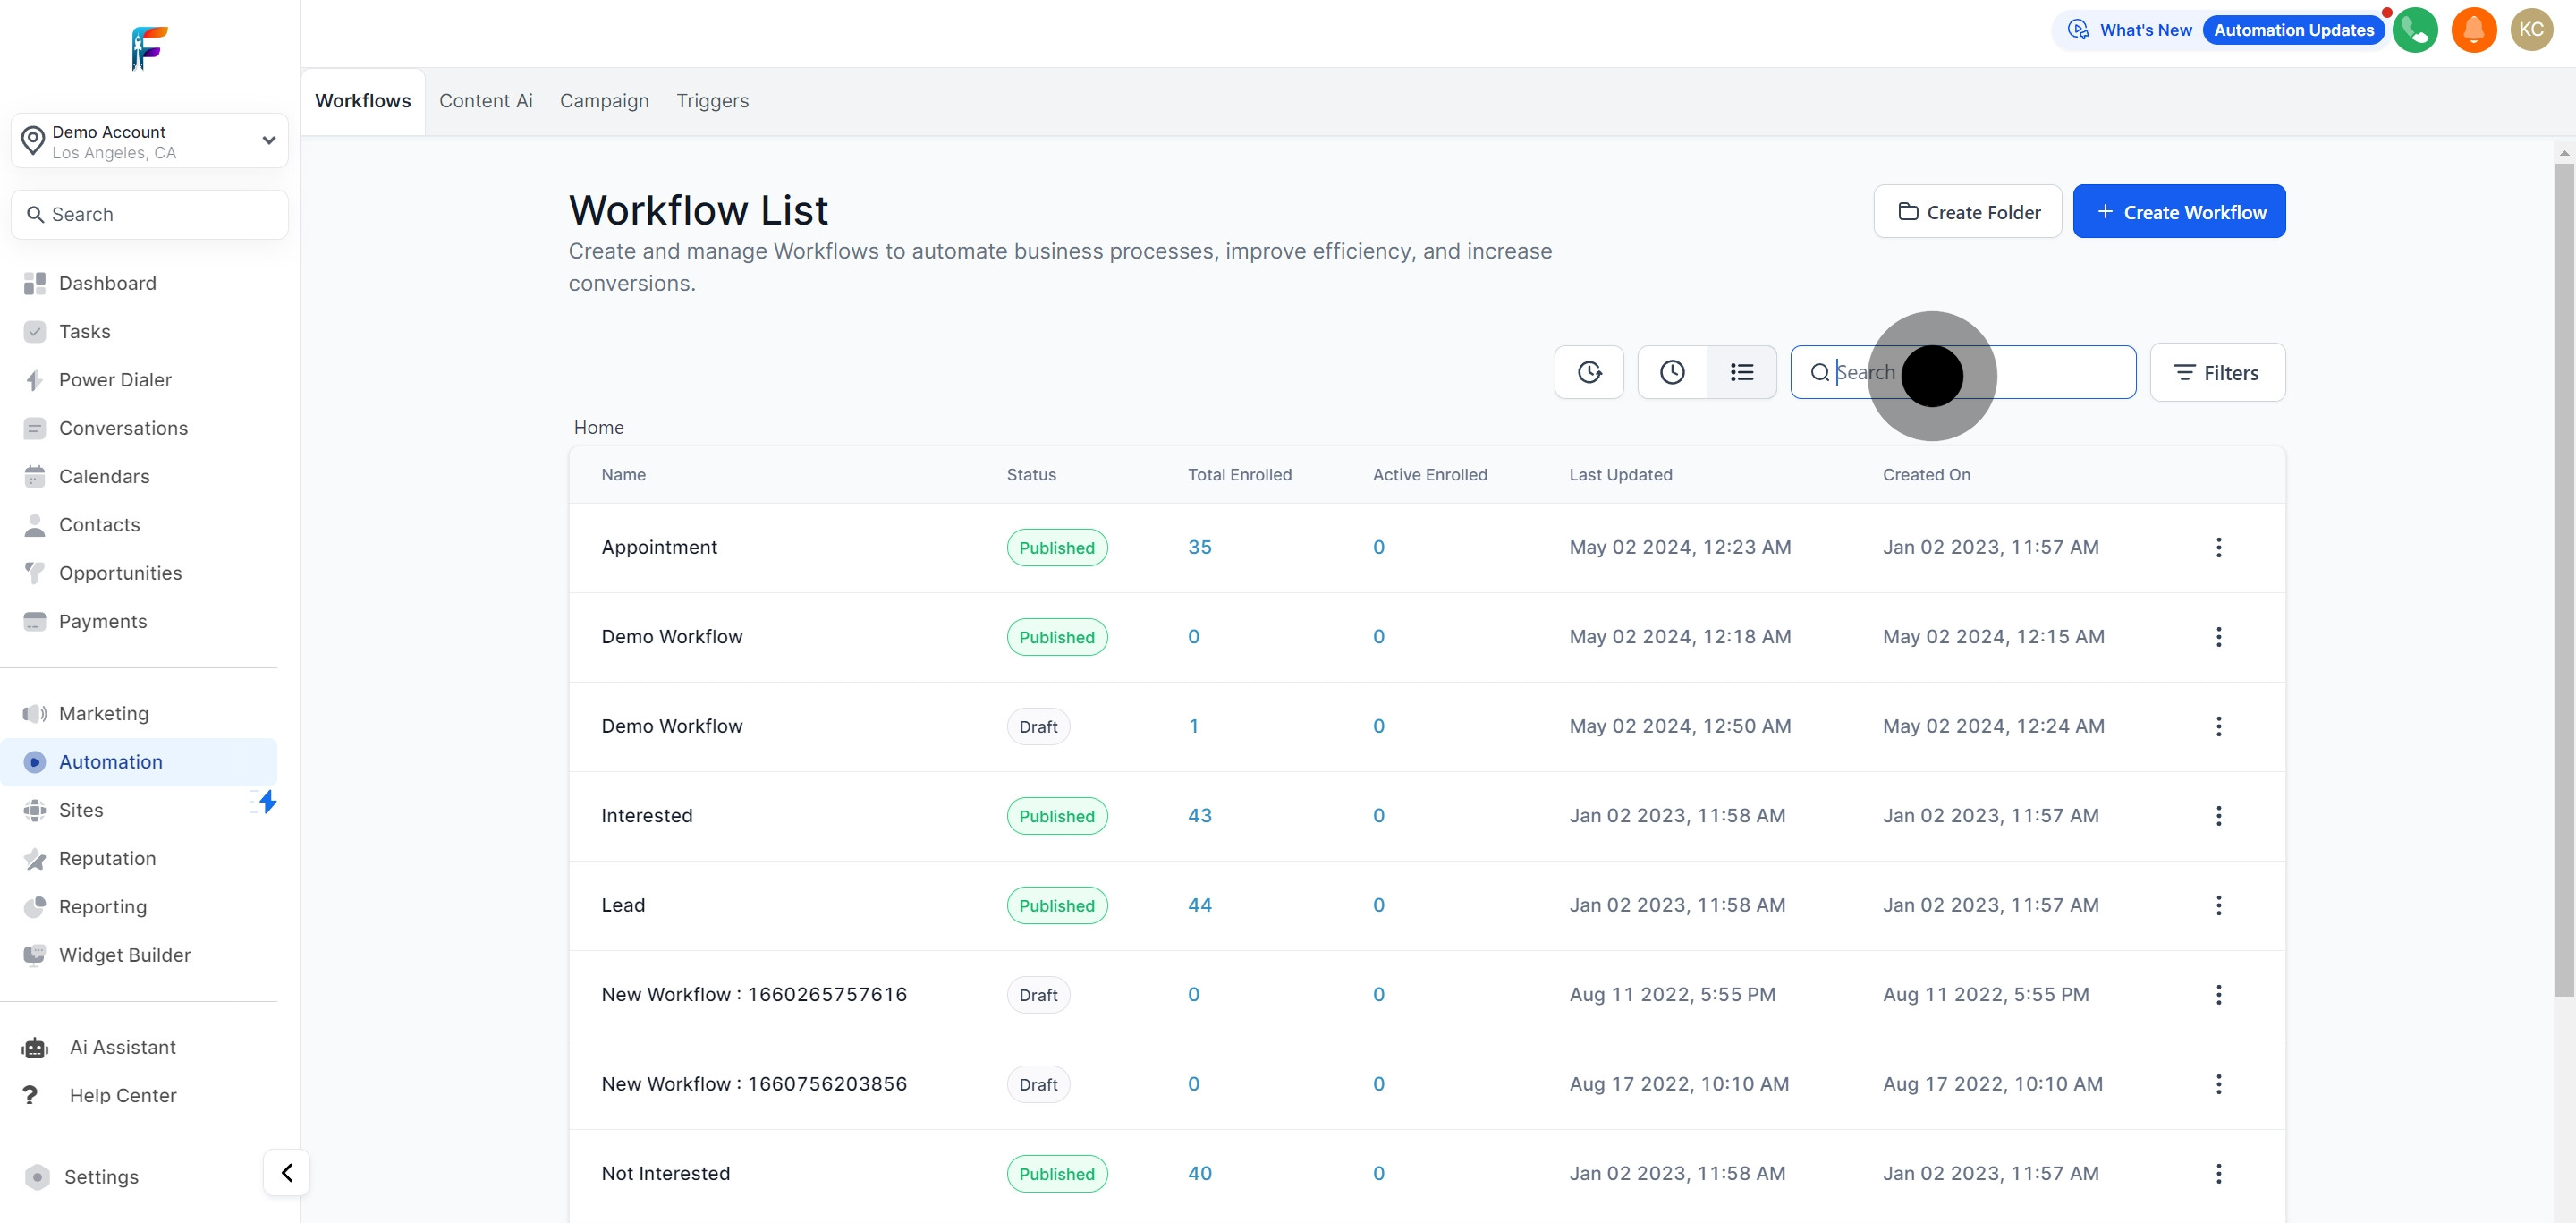This screenshot has width=2576, height=1223.
Task: Select Automation in the sidebar
Action: (139, 762)
